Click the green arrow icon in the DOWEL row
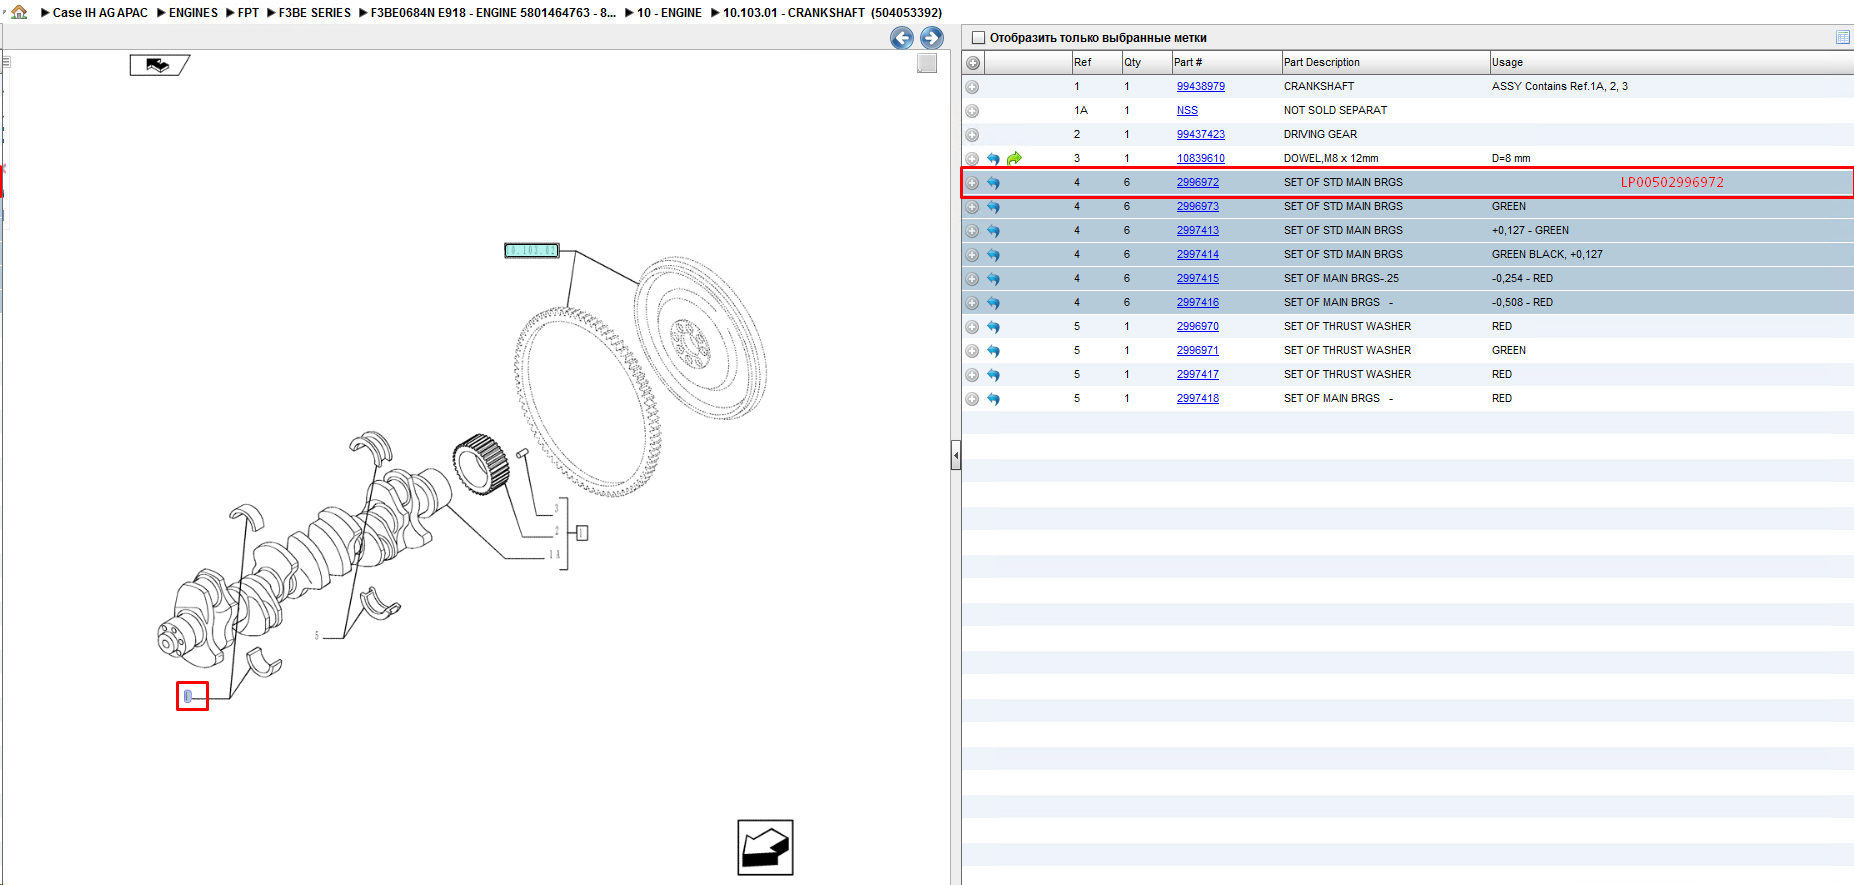Image resolution: width=1854 pixels, height=885 pixels. 1014,158
